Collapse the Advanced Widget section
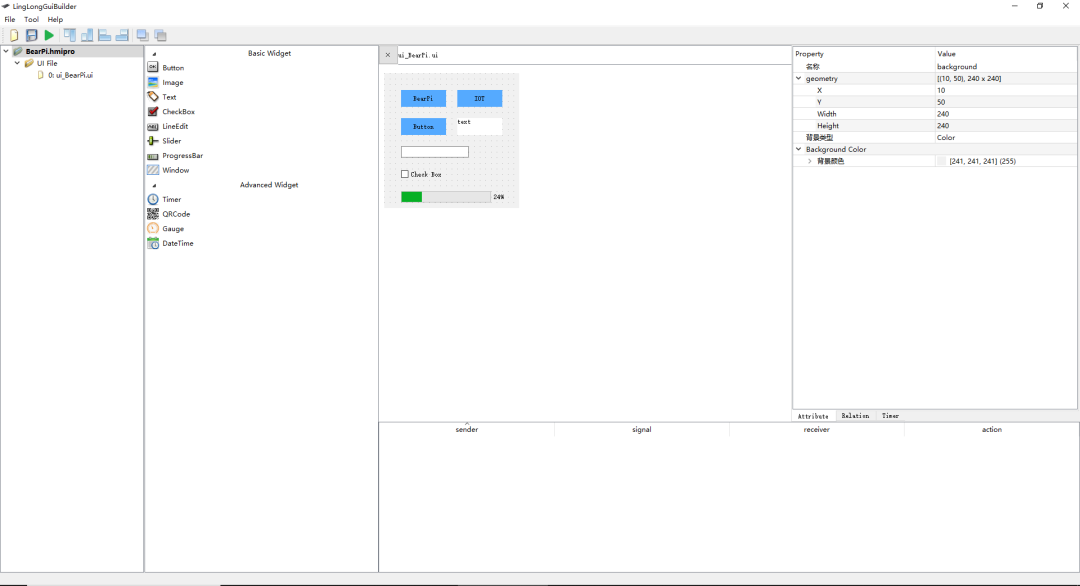The height and width of the screenshot is (586, 1080). tap(154, 185)
